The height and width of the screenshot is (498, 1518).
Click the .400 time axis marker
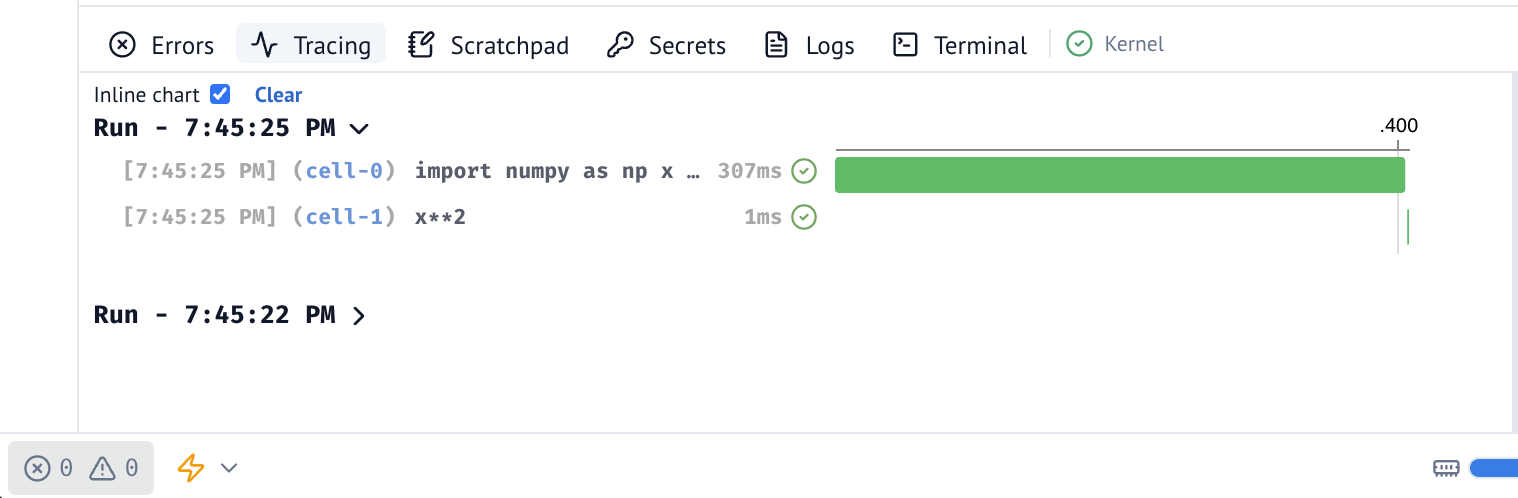(1398, 126)
